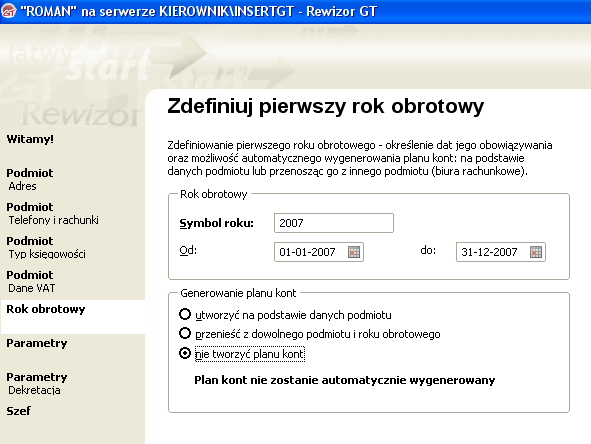Open the calendar picker for do date
591x444 pixels.
tap(536, 252)
